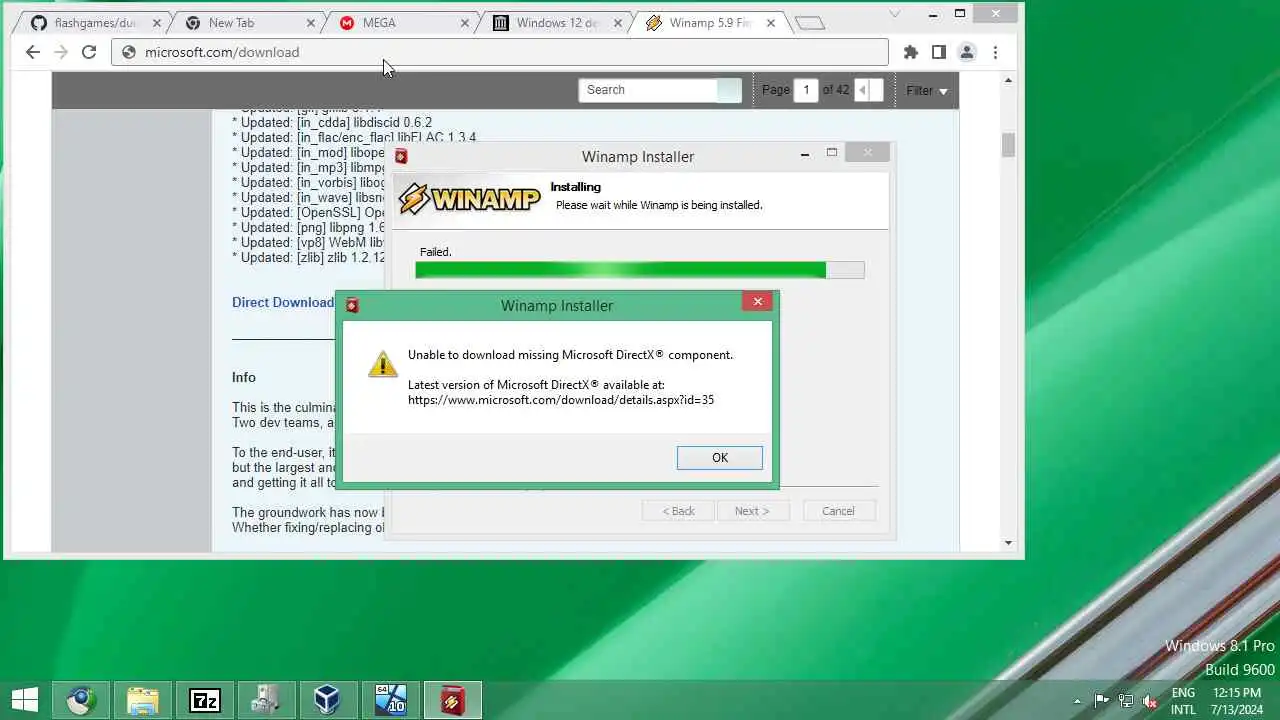Image resolution: width=1280 pixels, height=720 pixels.
Task: Click Cancel in the Winamp Installer window
Action: point(838,511)
